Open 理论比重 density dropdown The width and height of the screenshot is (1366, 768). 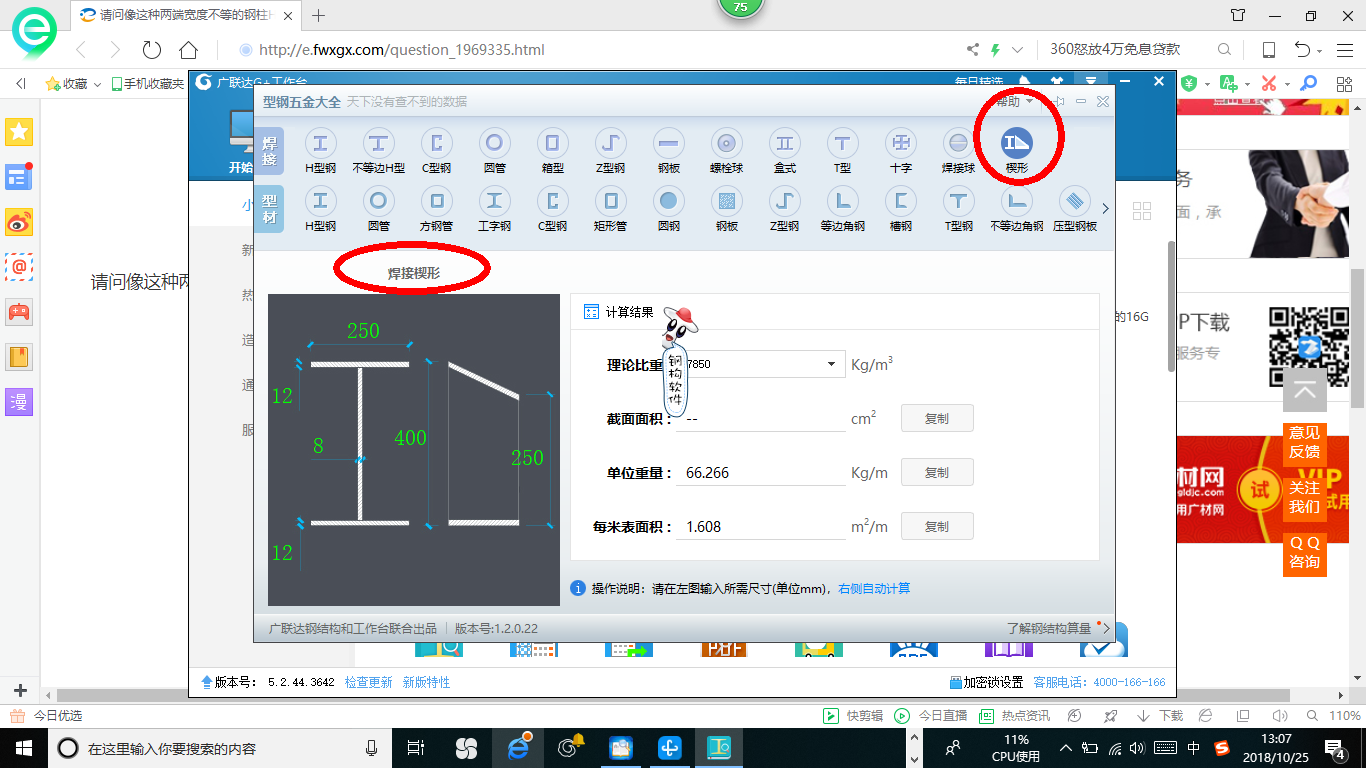831,364
